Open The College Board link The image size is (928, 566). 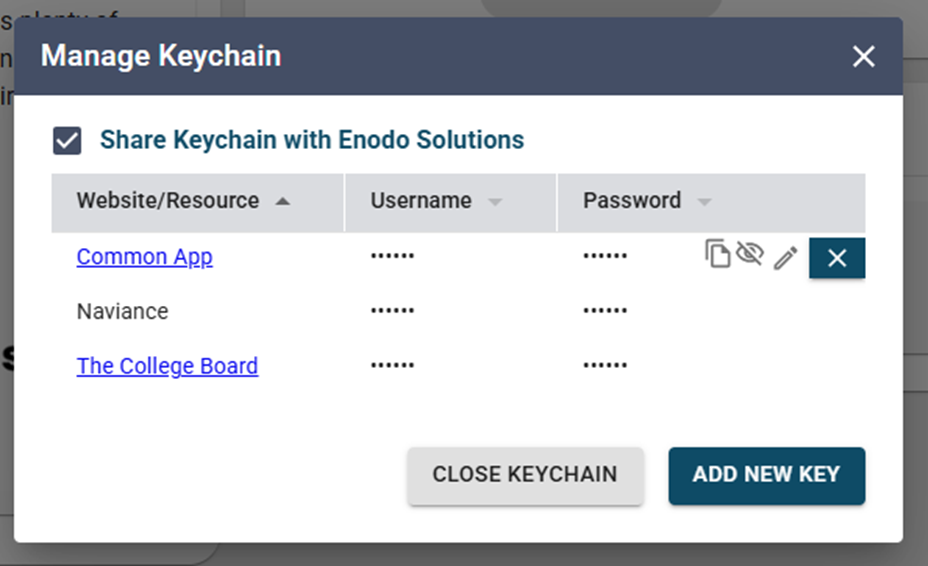point(167,366)
